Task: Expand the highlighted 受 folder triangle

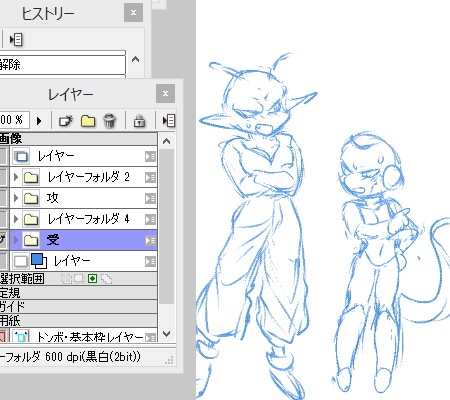Action: click(x=16, y=240)
